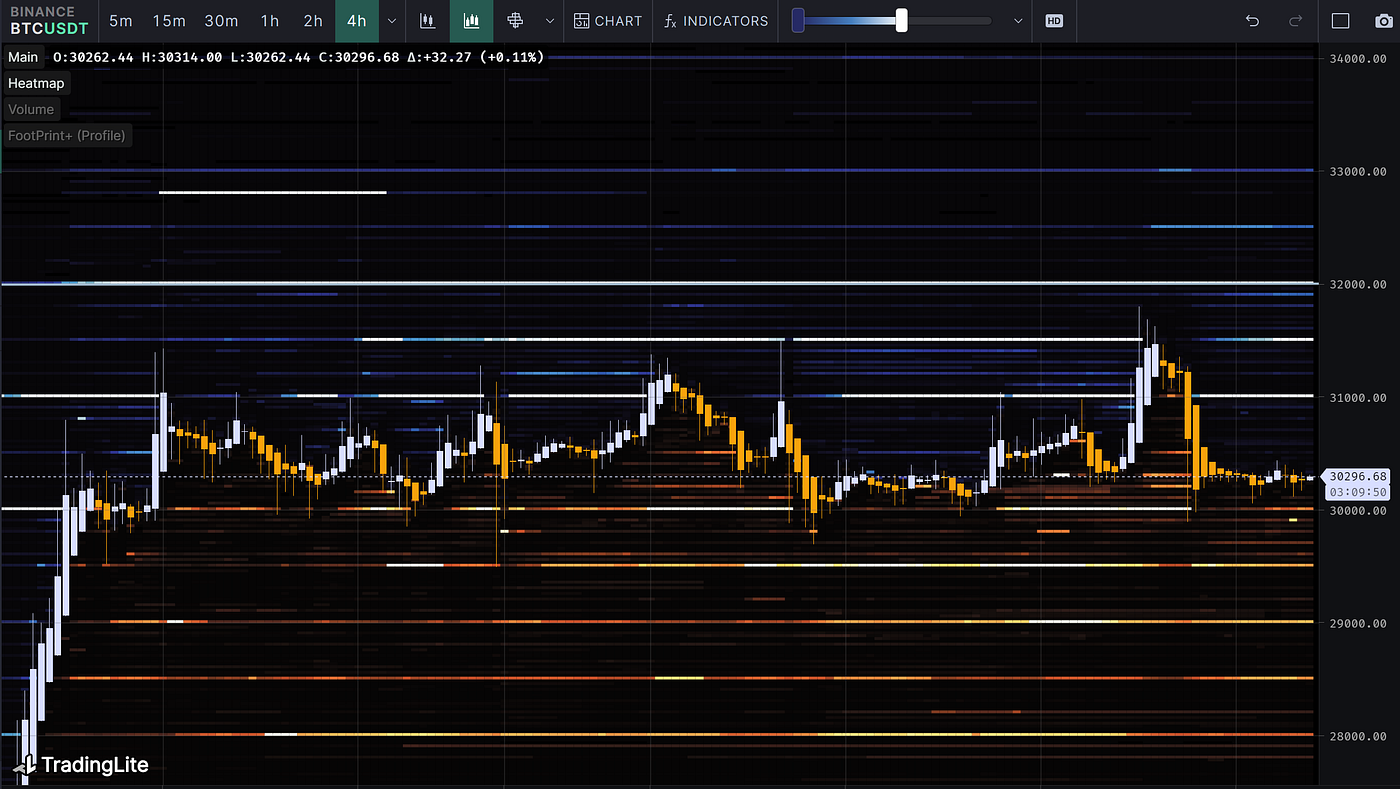
Task: Click the 32000.00 price axis label
Action: point(1358,285)
